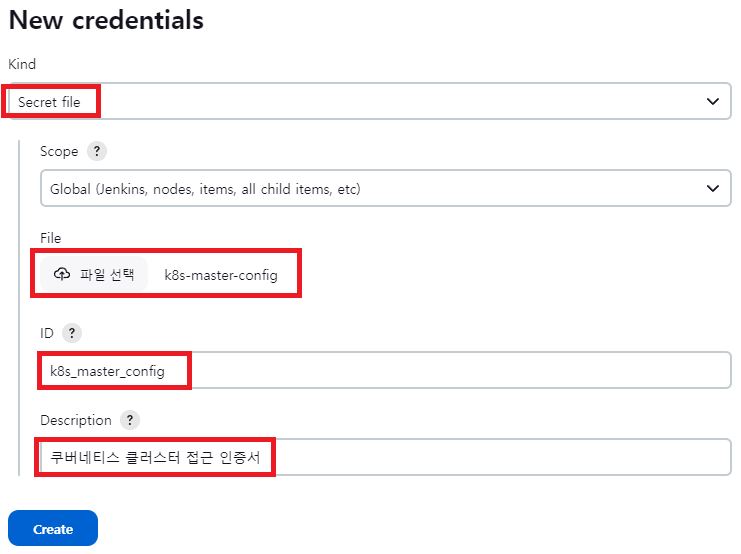Open the 'Secret file' Kind selector
This screenshot has height=554, width=741.
pos(370,101)
